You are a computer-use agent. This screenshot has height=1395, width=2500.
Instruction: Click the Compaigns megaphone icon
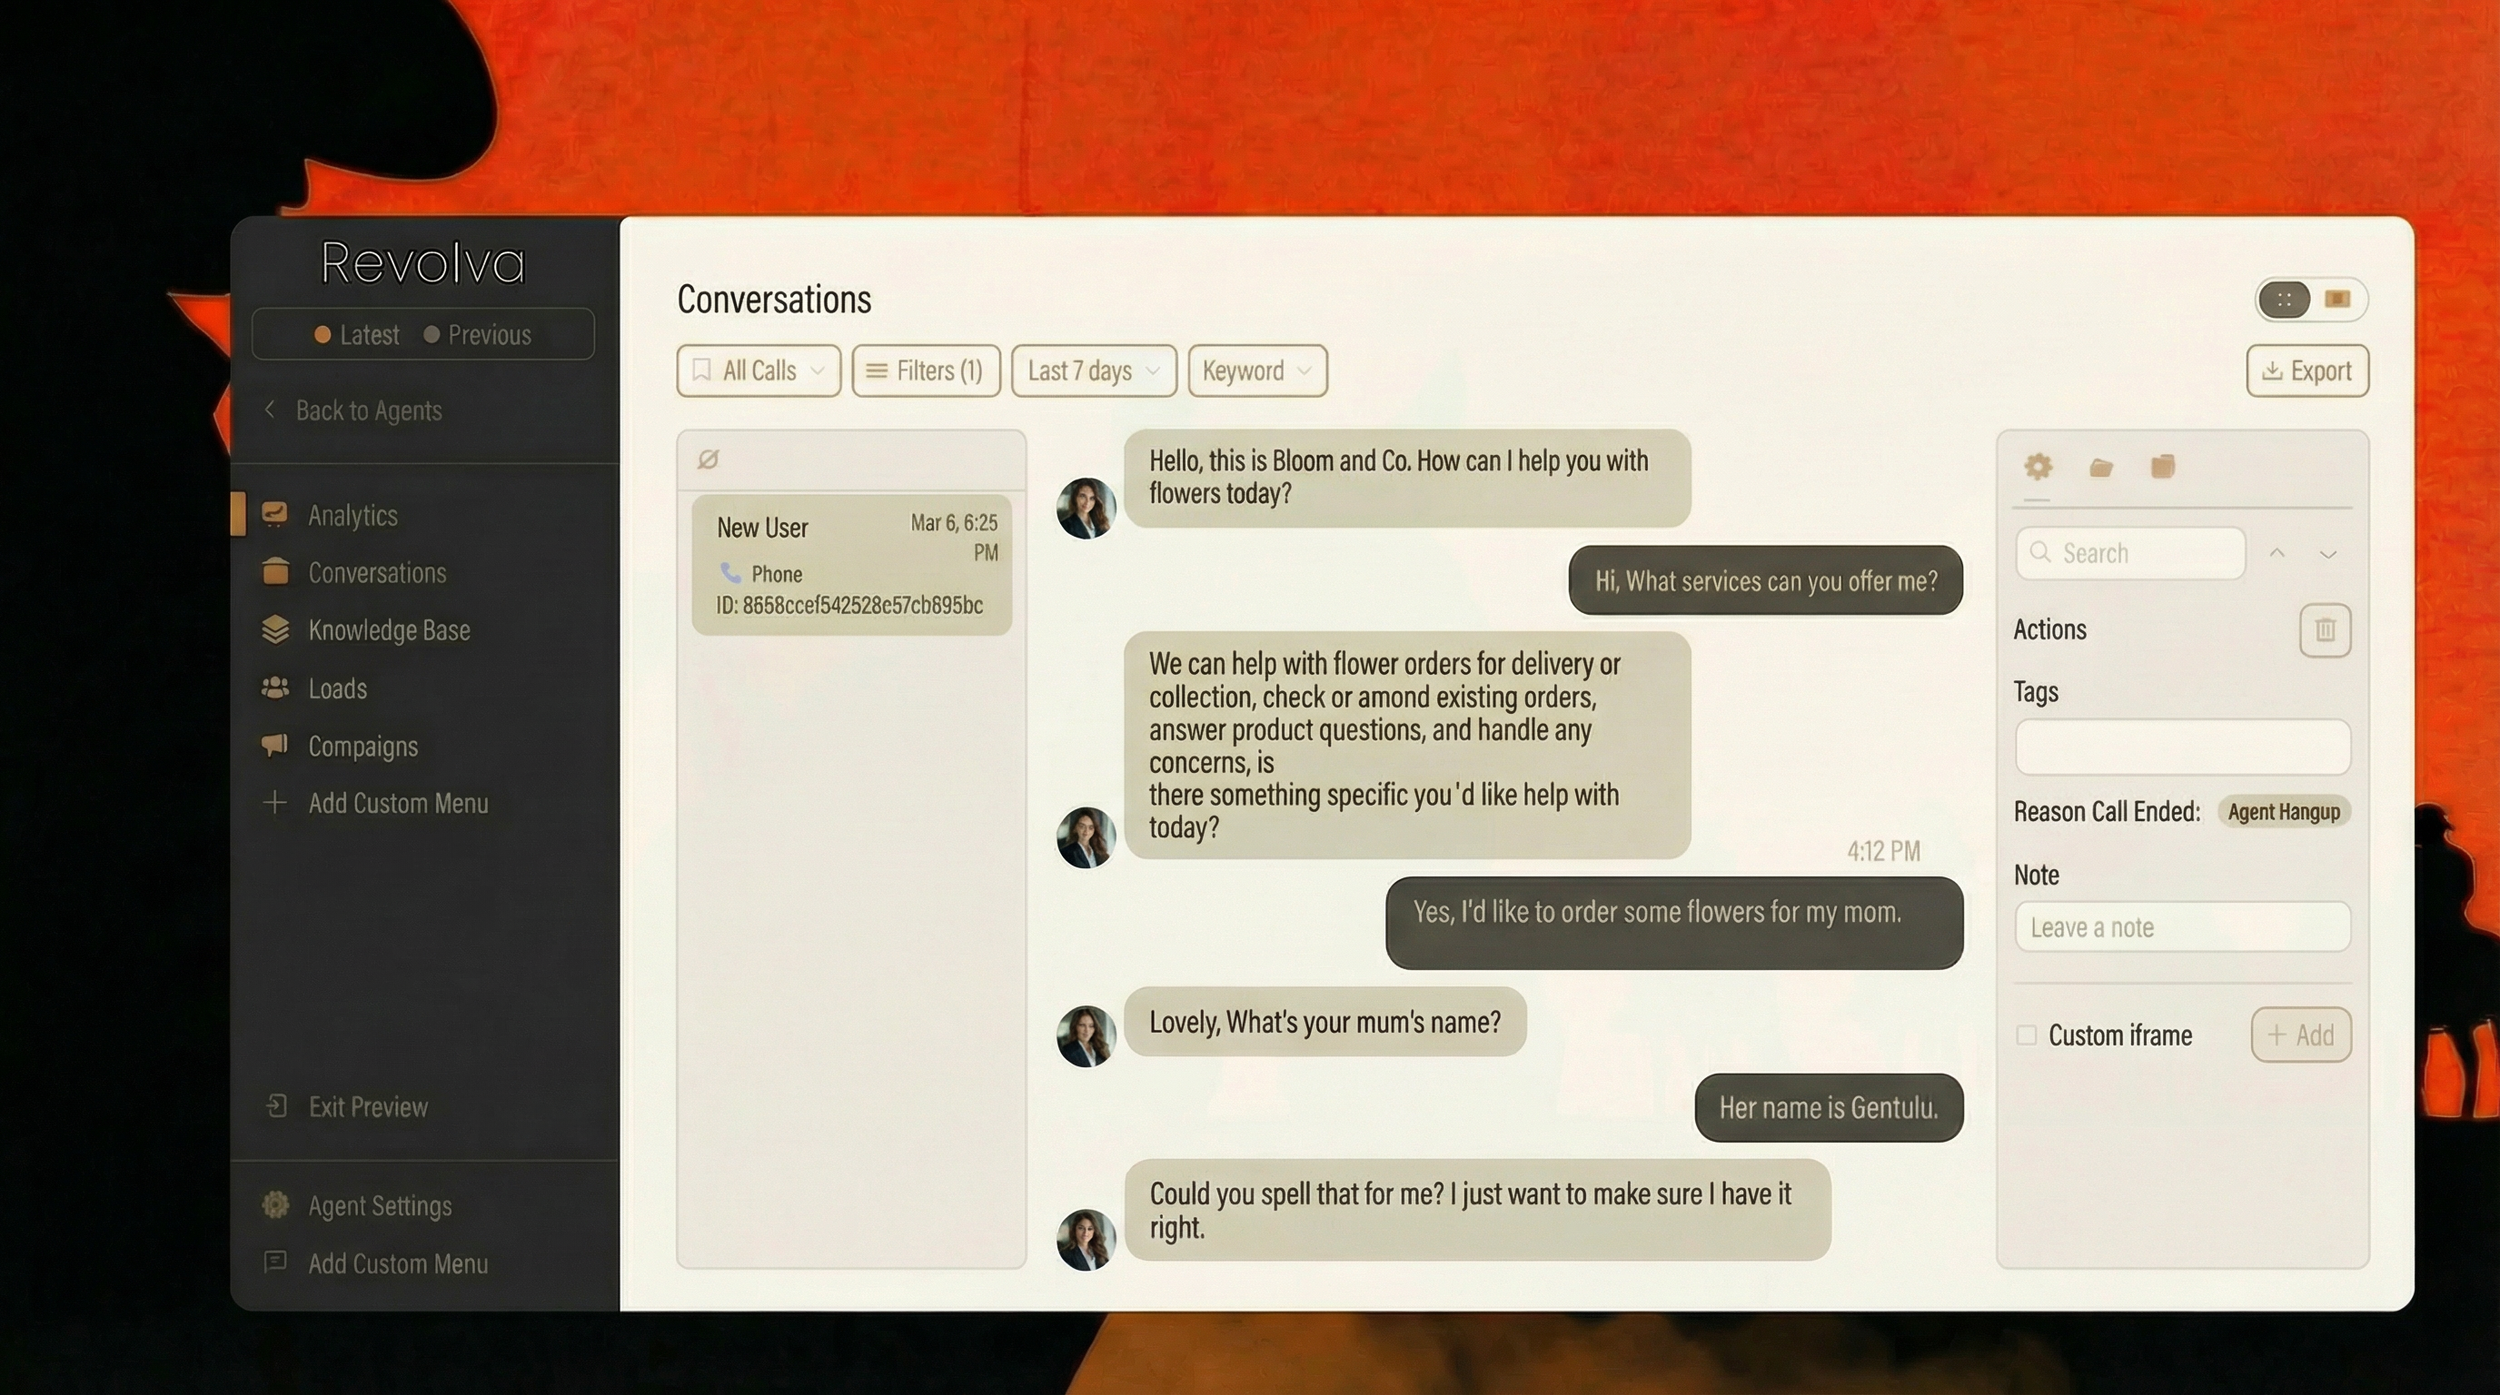coord(275,745)
